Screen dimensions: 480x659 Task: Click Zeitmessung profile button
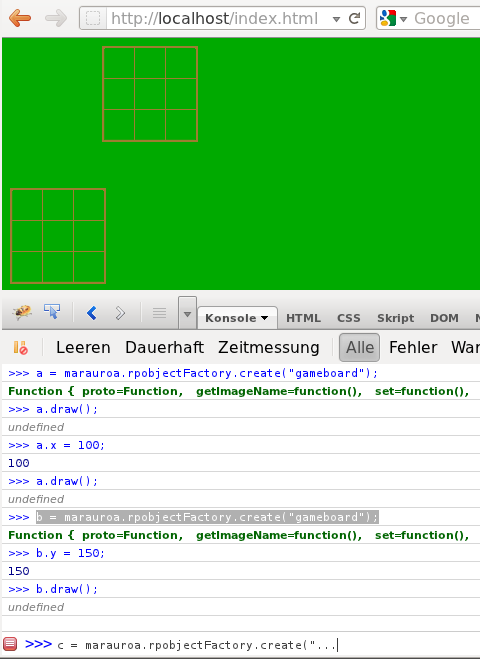point(269,348)
